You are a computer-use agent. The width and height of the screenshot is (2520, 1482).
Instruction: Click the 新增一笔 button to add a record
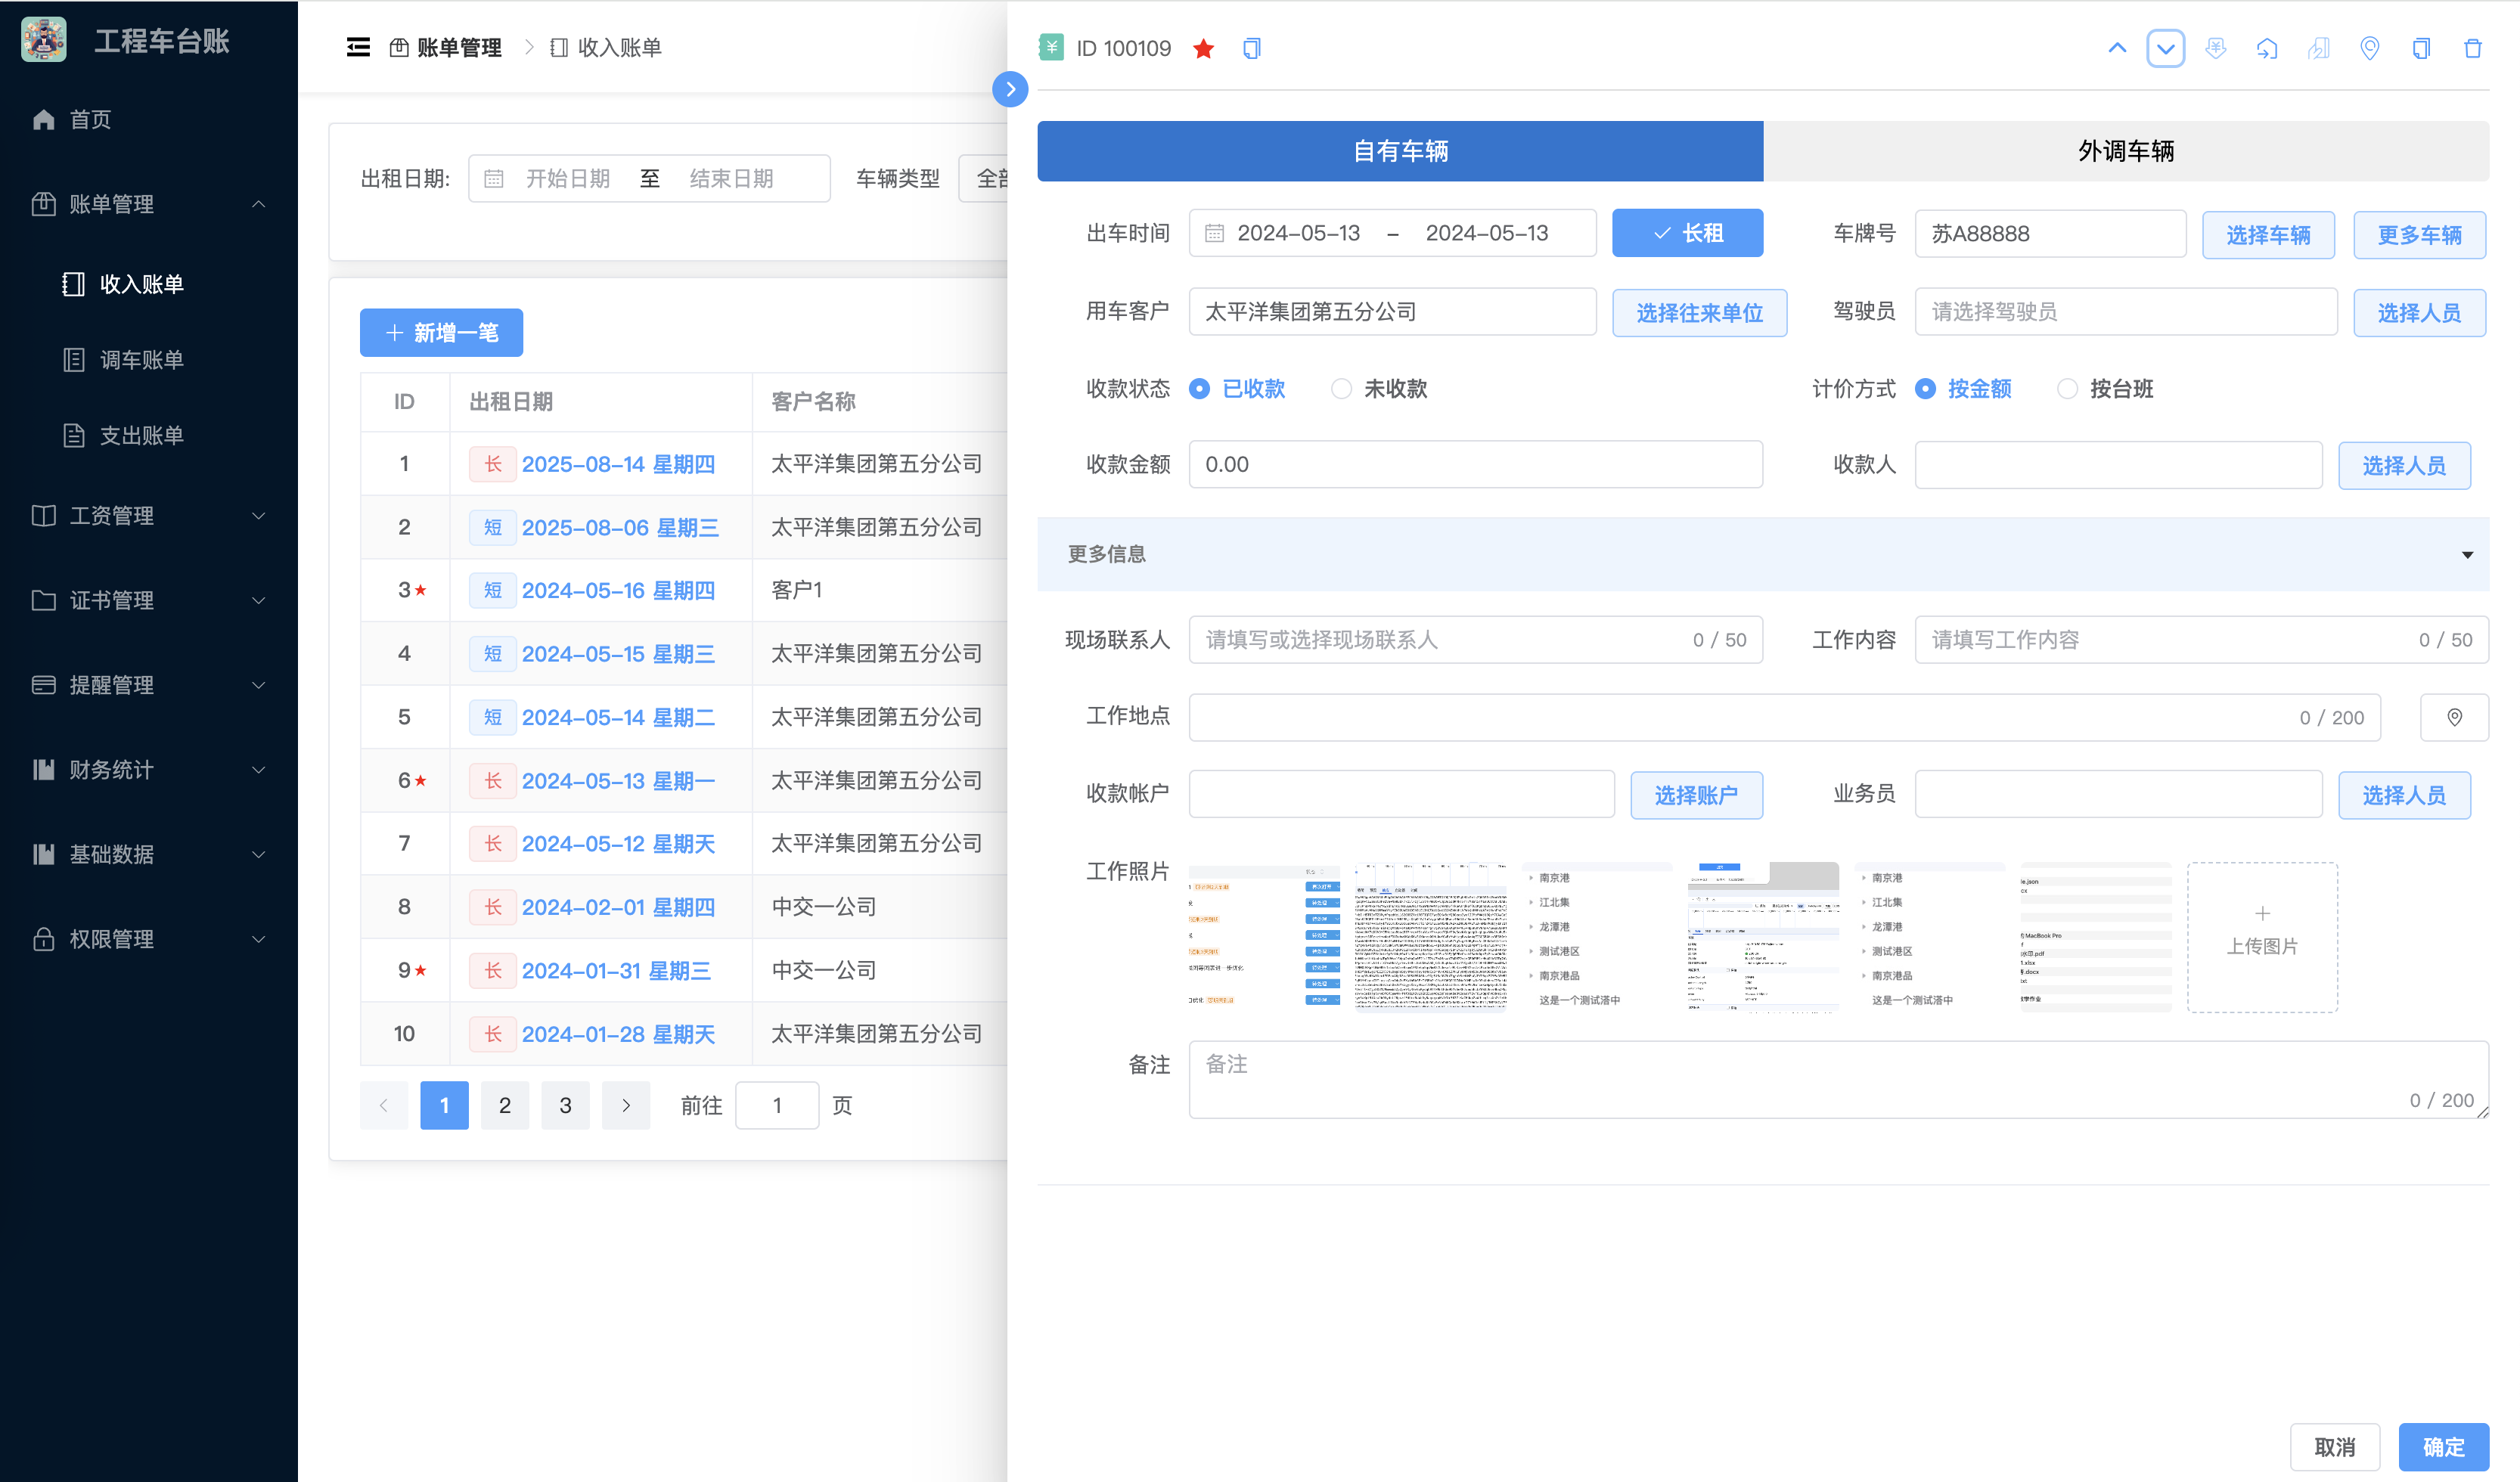point(441,332)
